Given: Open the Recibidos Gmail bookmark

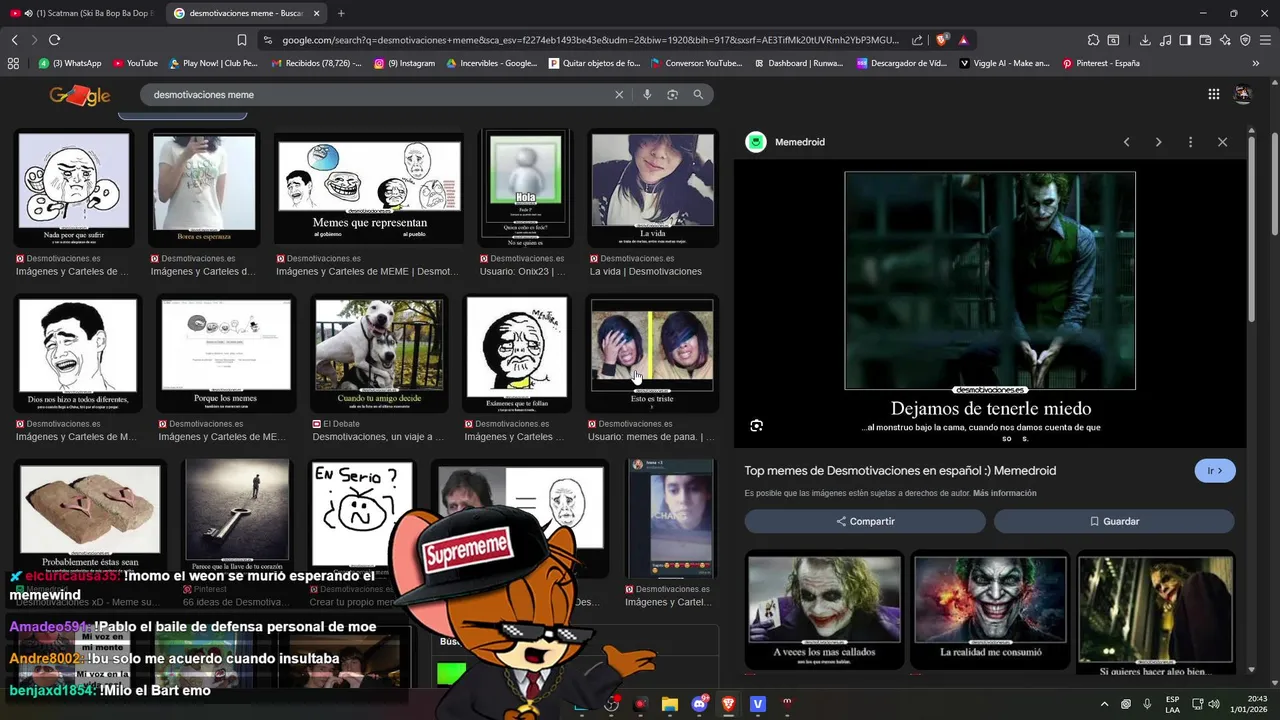Looking at the screenshot, I should tap(316, 63).
